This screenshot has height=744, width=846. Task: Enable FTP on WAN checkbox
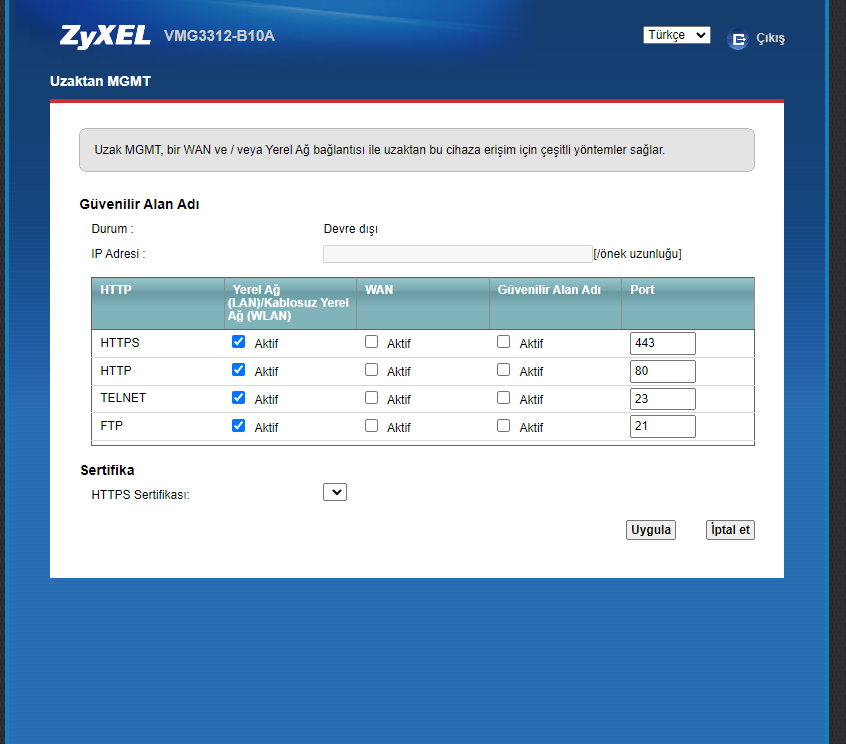(x=371, y=426)
